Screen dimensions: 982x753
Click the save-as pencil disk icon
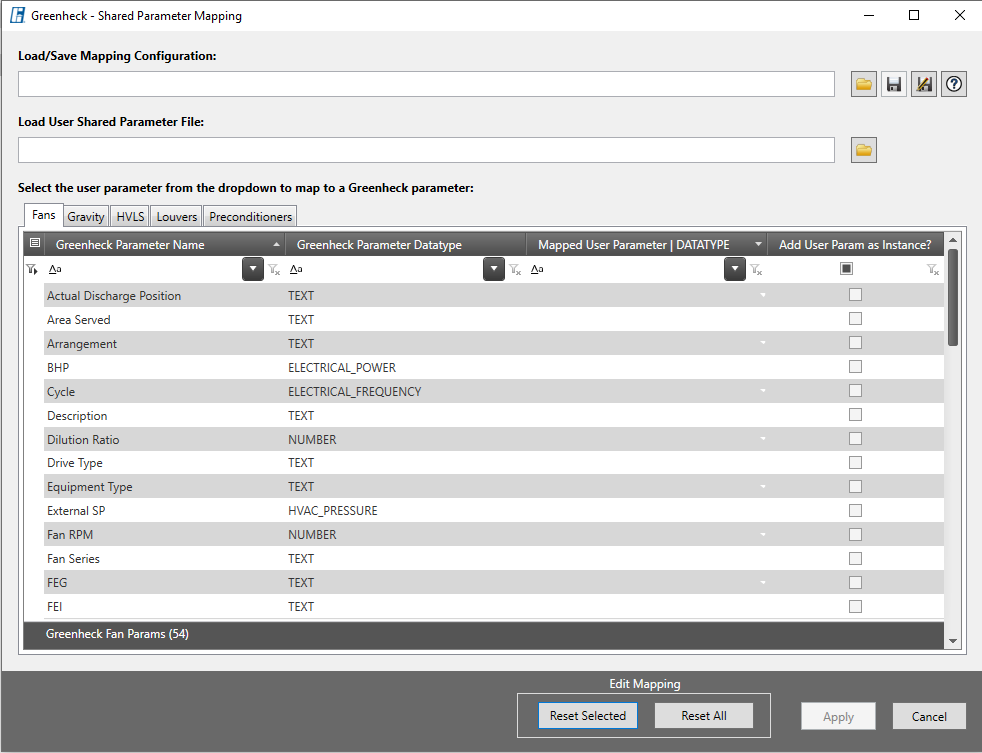pyautogui.click(x=924, y=84)
